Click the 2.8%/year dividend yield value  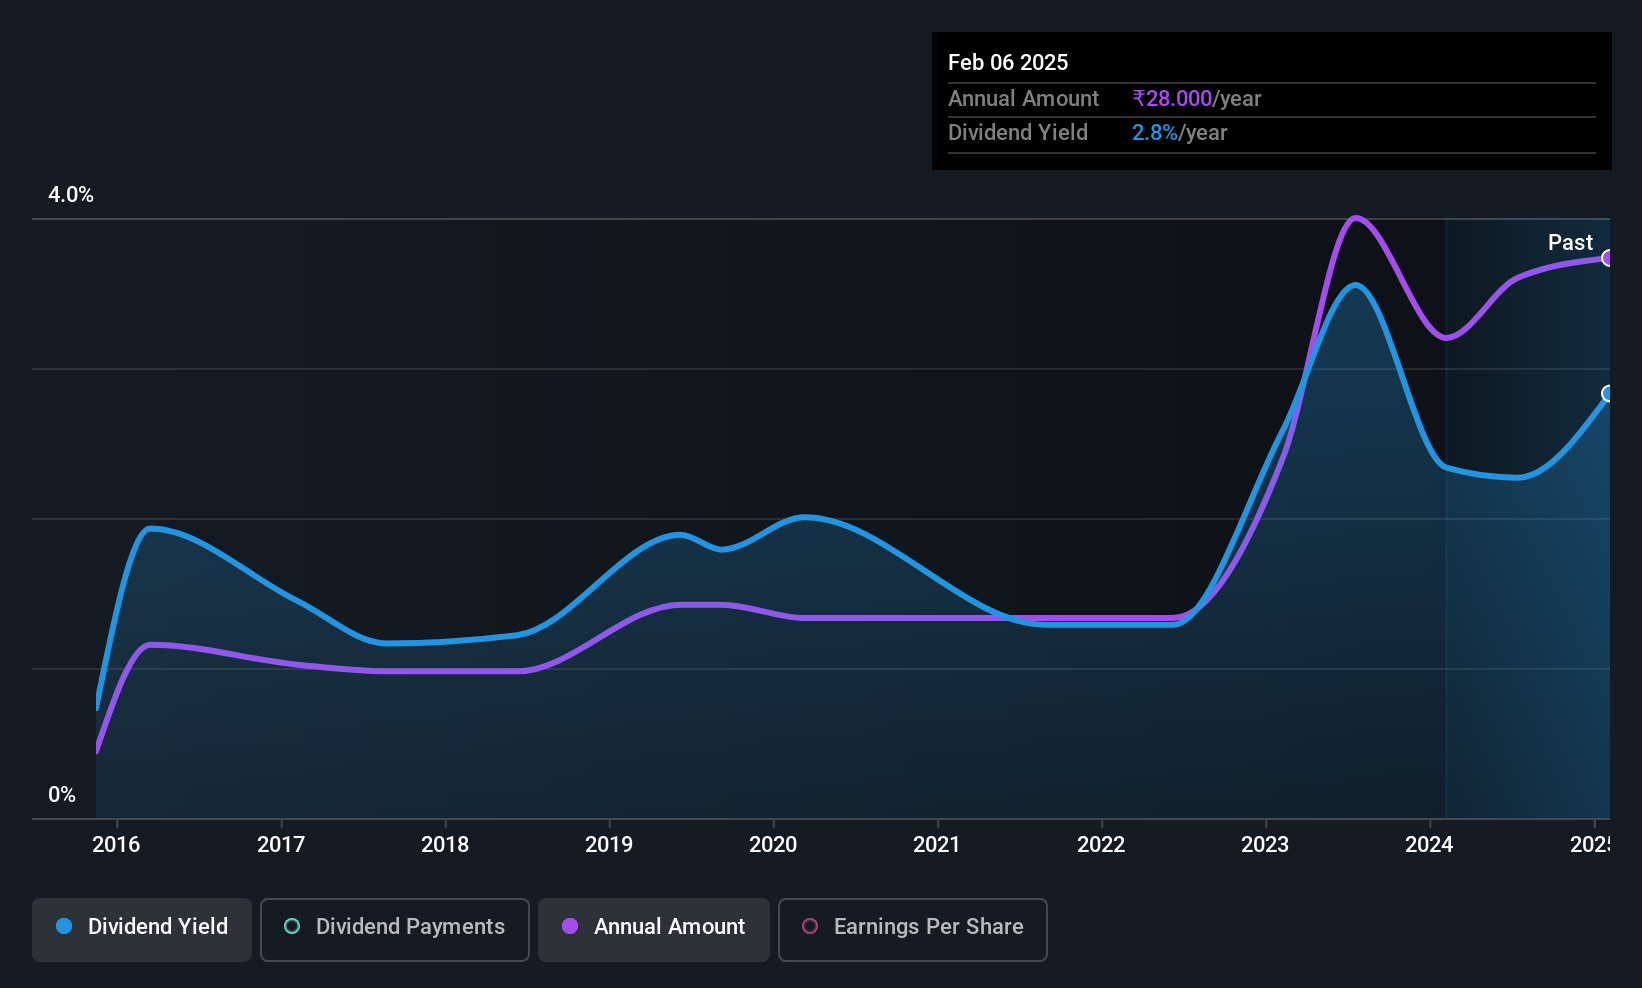1180,133
